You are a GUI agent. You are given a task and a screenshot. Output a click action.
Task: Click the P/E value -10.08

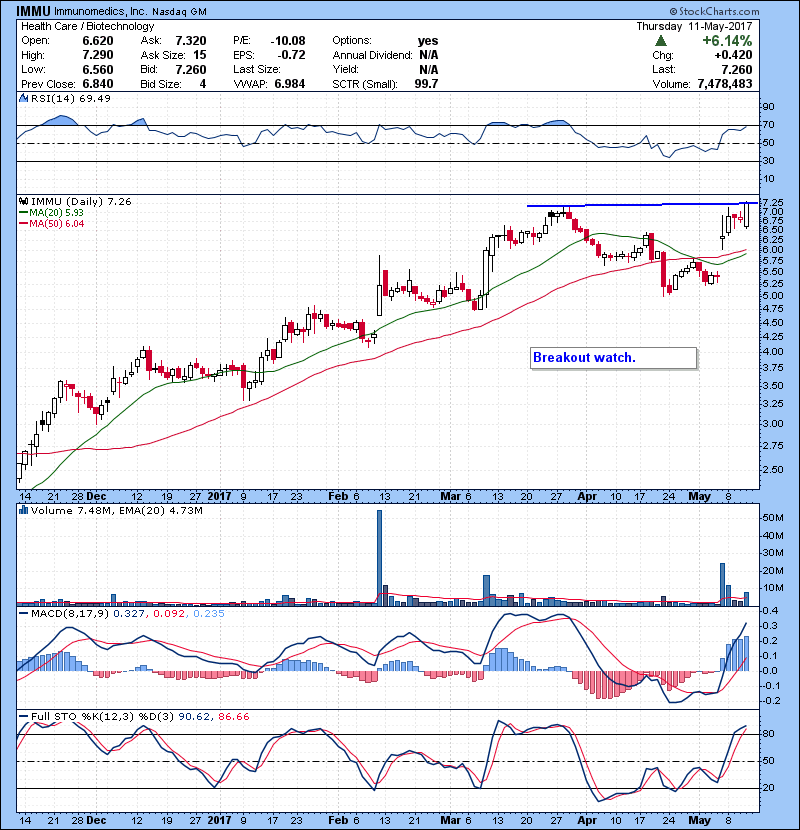287,41
